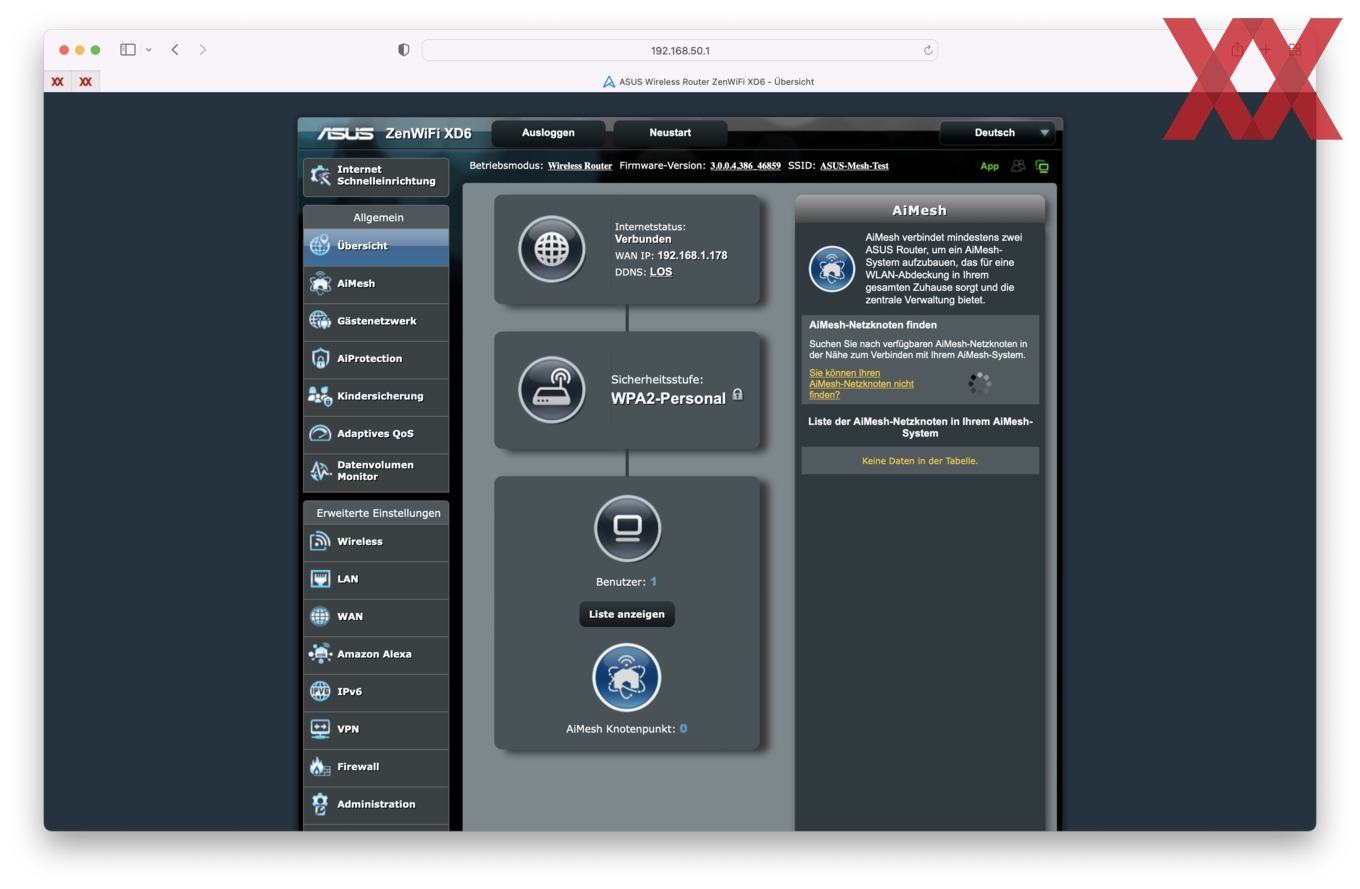Click the wireless router security icon
Screen dimensions: 1360x889
click(552, 390)
